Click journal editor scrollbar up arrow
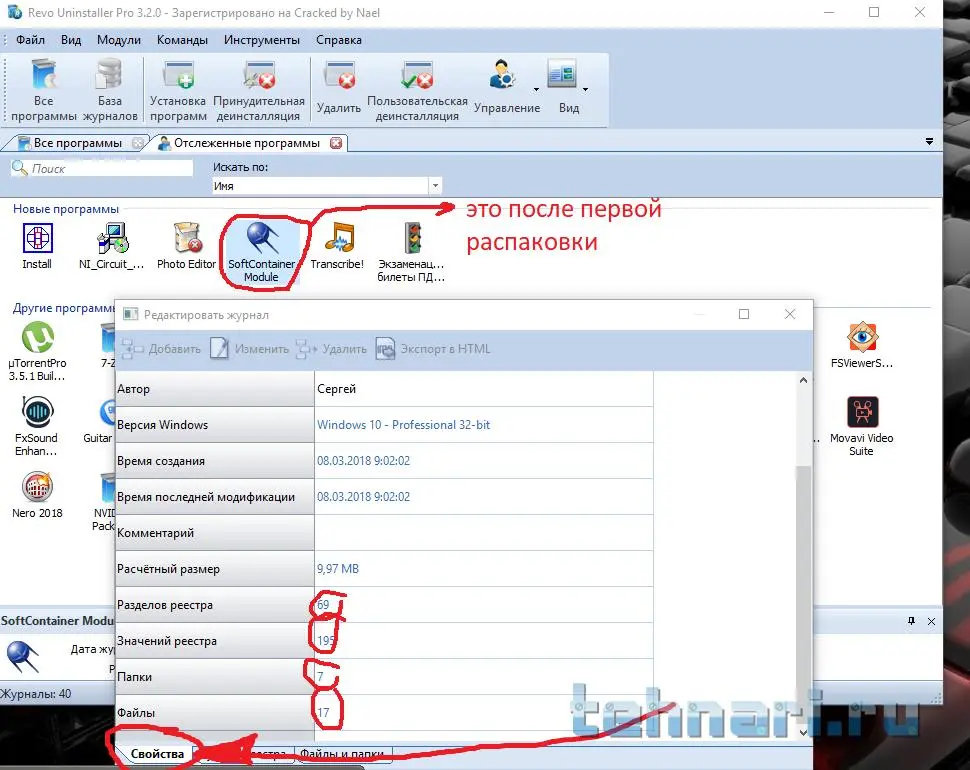The width and height of the screenshot is (970, 770). click(803, 380)
